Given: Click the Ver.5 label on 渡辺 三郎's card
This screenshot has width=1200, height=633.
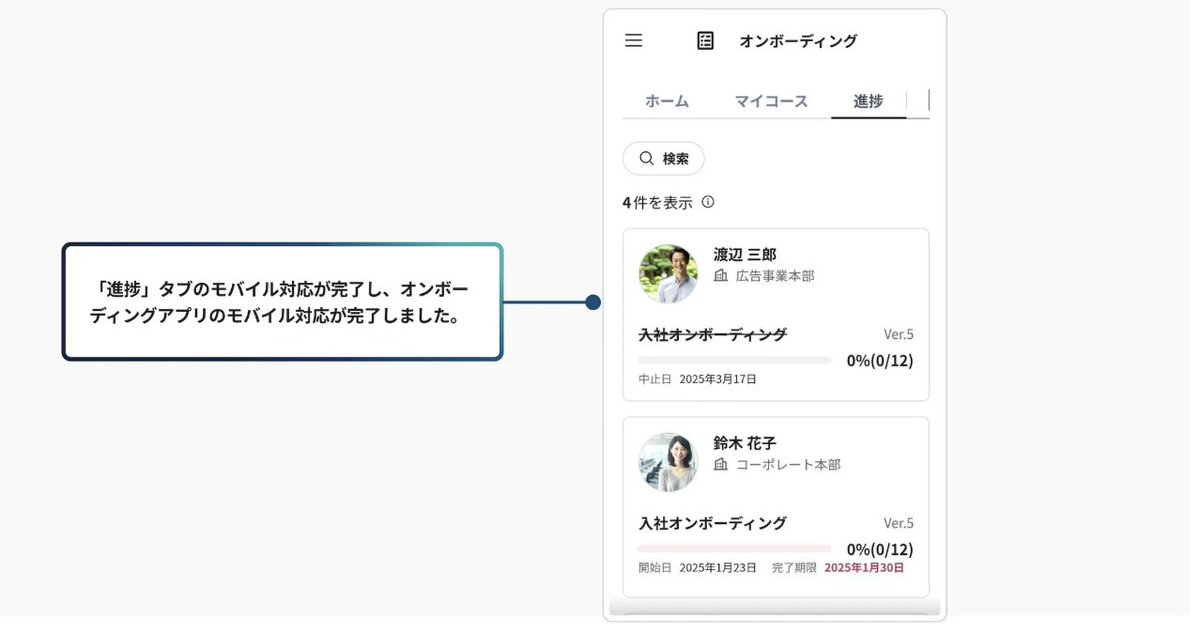Looking at the screenshot, I should [x=898, y=334].
